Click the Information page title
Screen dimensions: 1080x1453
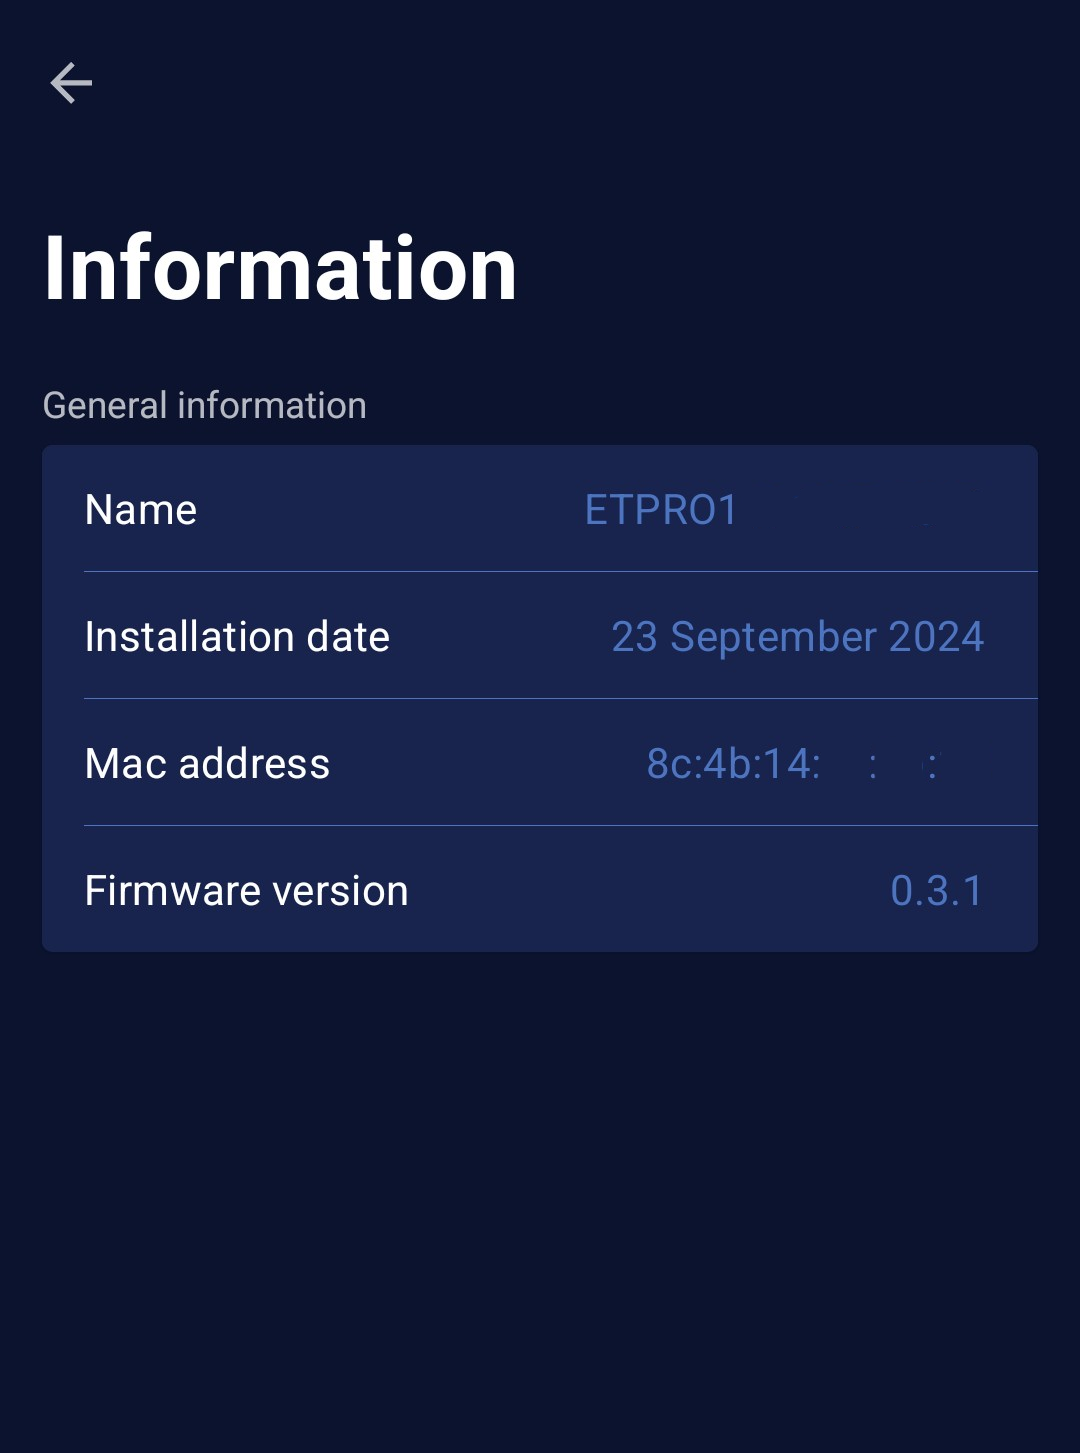(280, 268)
